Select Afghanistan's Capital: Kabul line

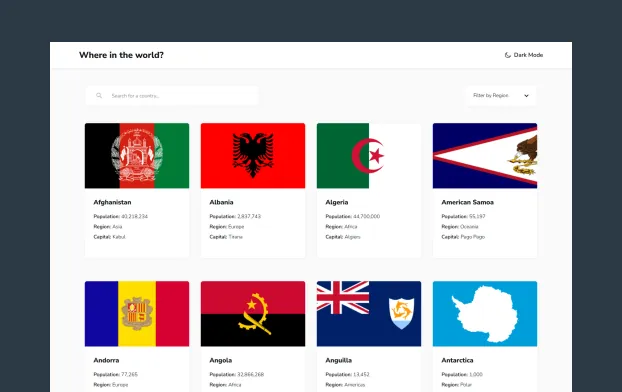click(109, 237)
